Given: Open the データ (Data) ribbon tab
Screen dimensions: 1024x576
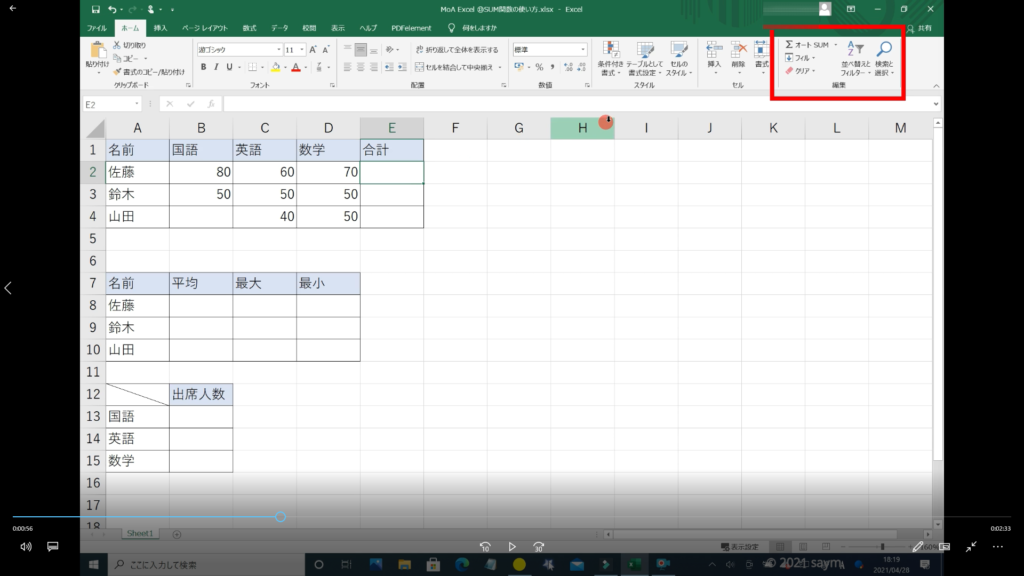Looking at the screenshot, I should pos(279,28).
